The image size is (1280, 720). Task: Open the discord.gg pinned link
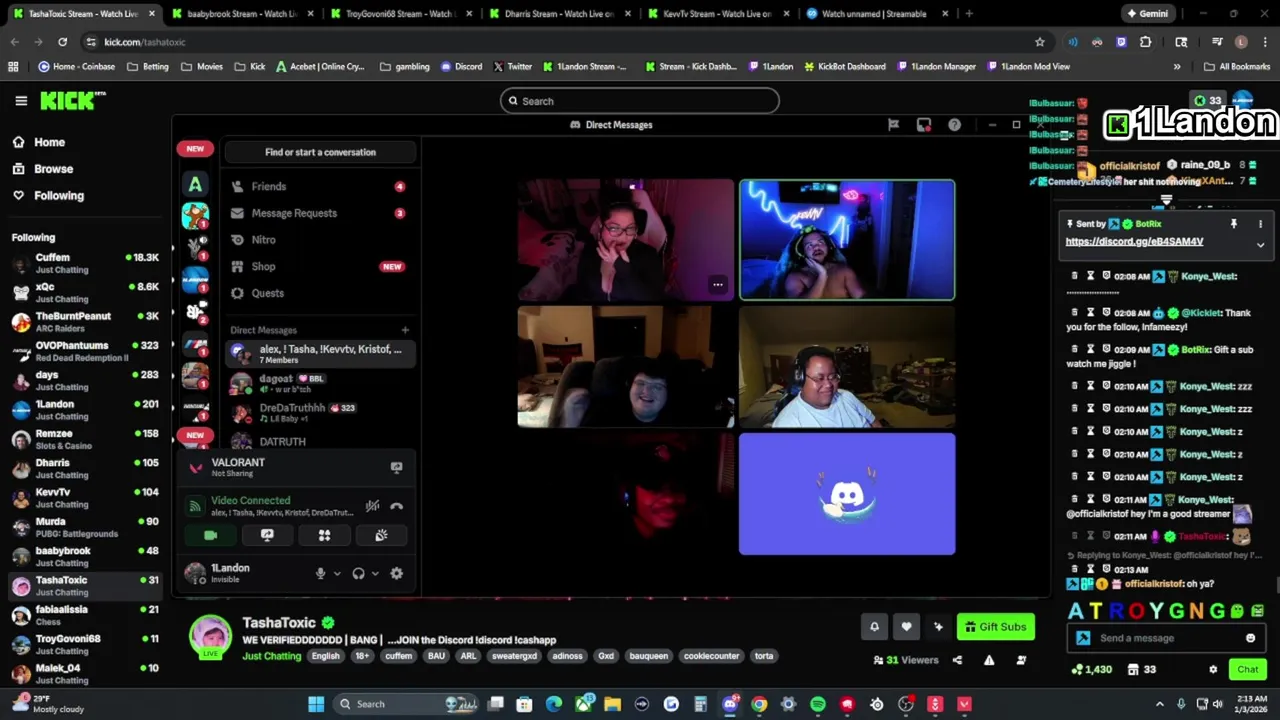1134,242
